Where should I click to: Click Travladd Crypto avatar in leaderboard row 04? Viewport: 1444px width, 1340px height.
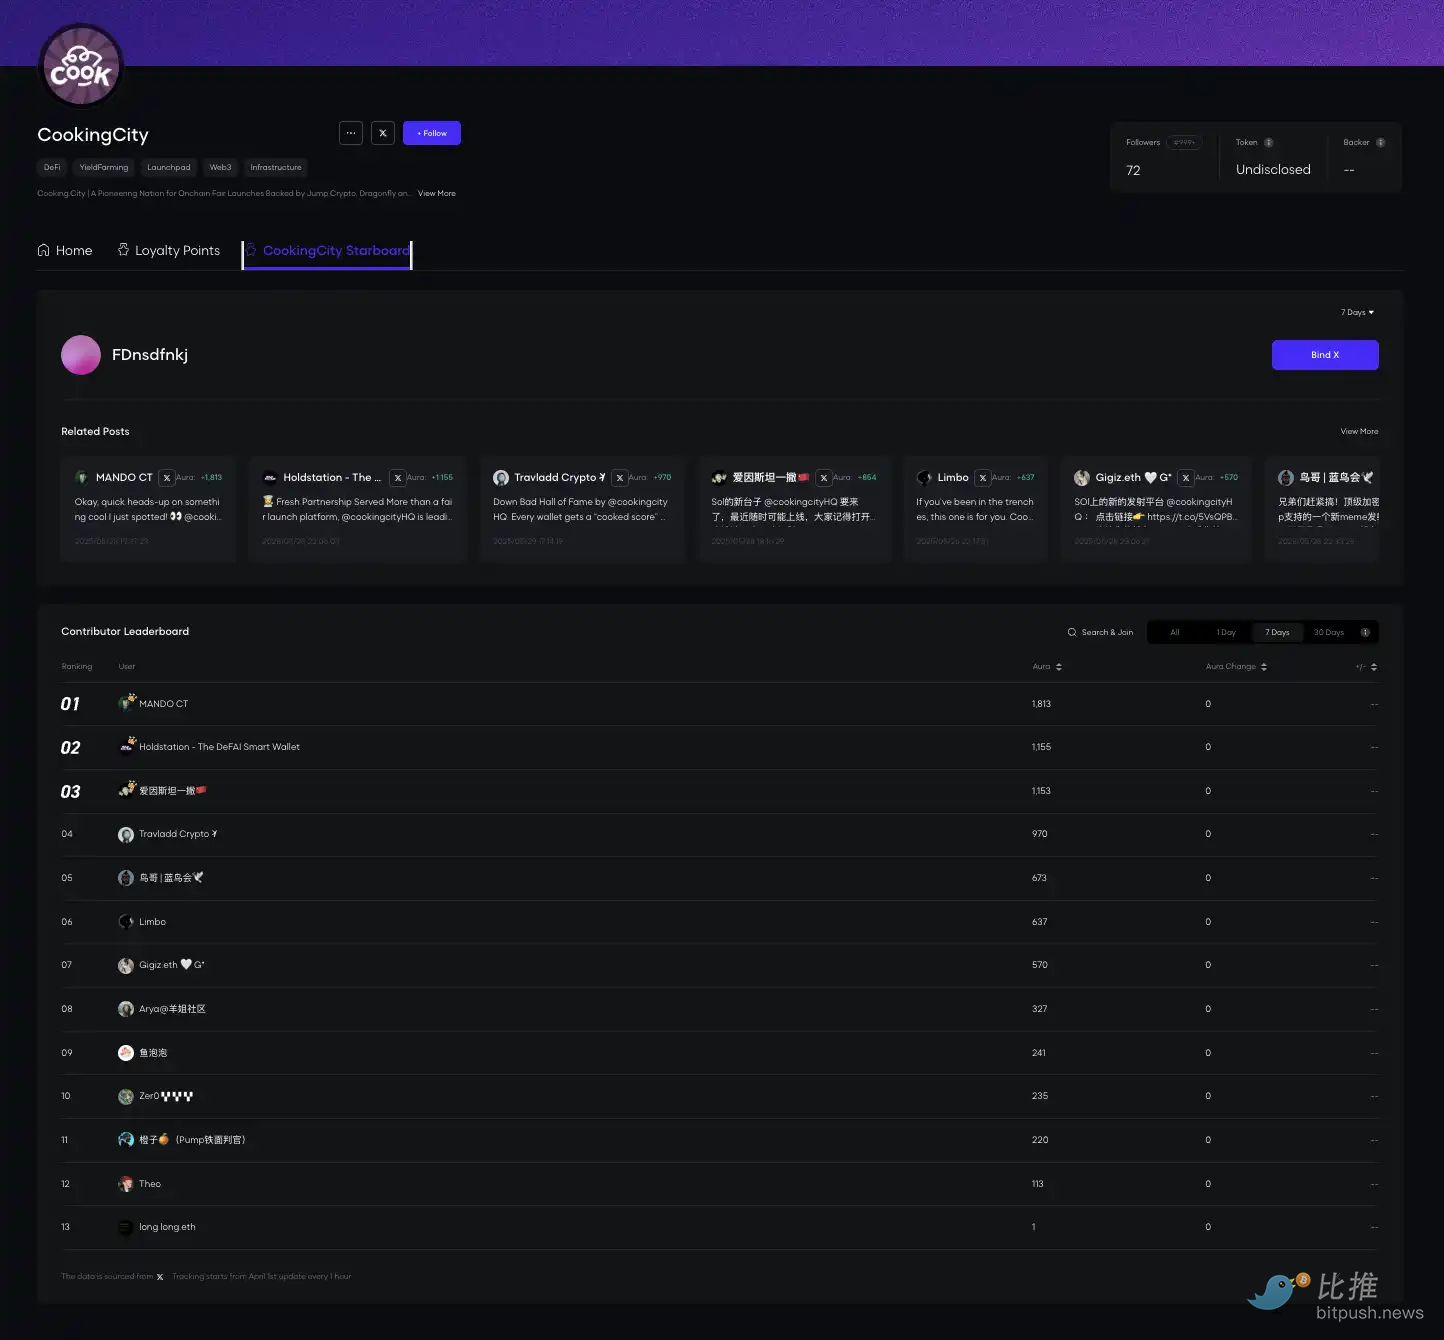coord(126,834)
